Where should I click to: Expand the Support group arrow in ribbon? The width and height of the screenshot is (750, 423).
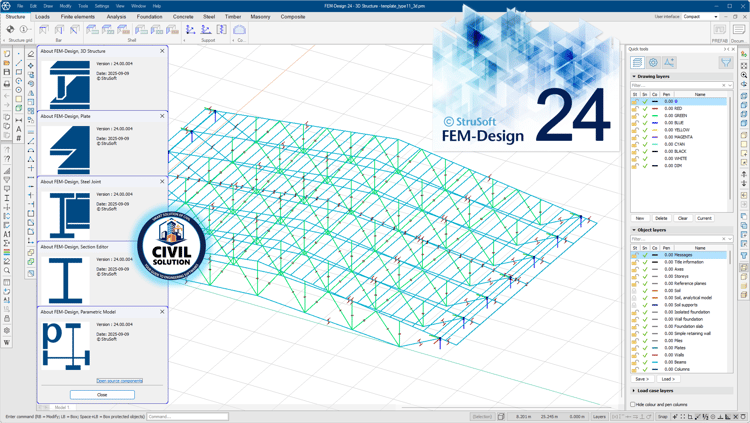185,41
